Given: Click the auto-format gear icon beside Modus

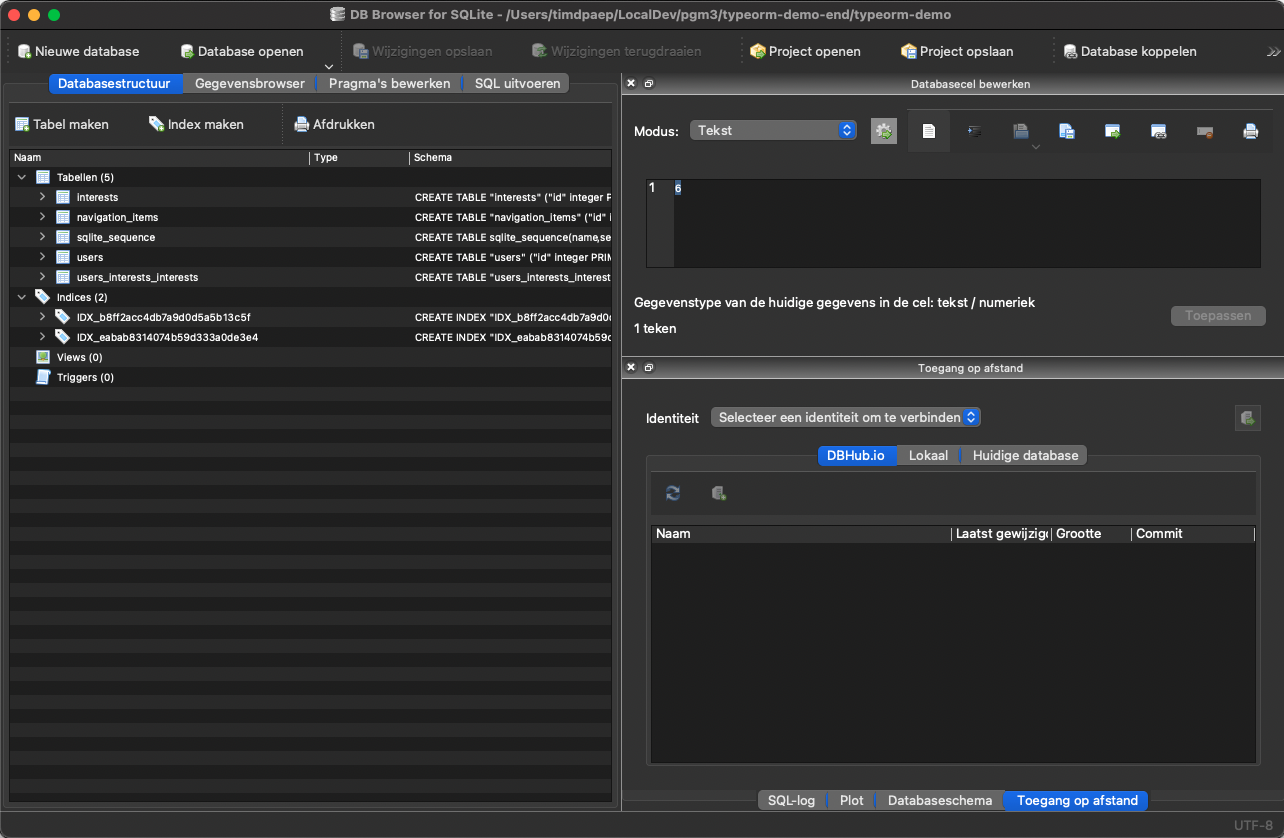Looking at the screenshot, I should tap(883, 131).
